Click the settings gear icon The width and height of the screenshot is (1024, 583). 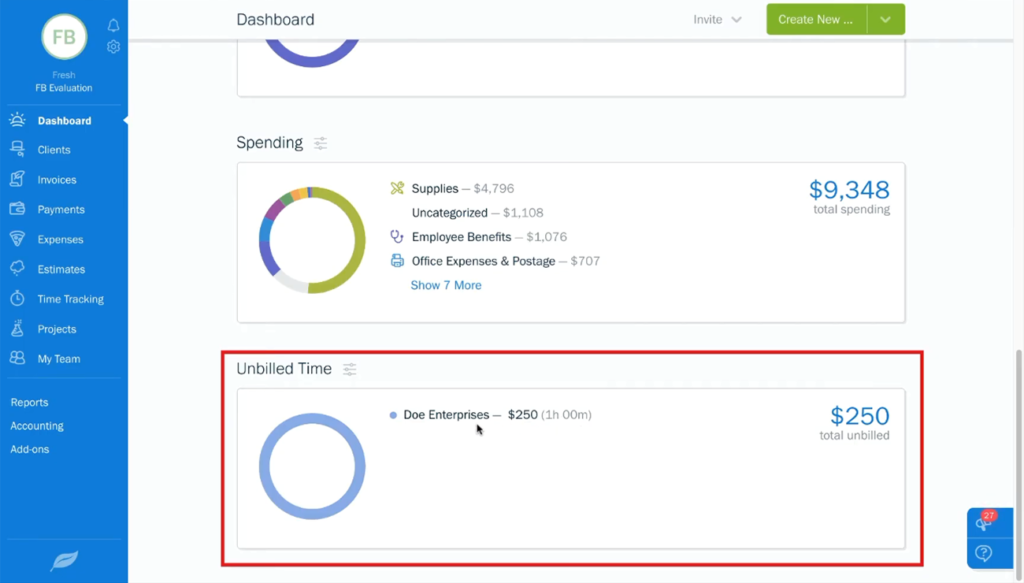[x=113, y=46]
